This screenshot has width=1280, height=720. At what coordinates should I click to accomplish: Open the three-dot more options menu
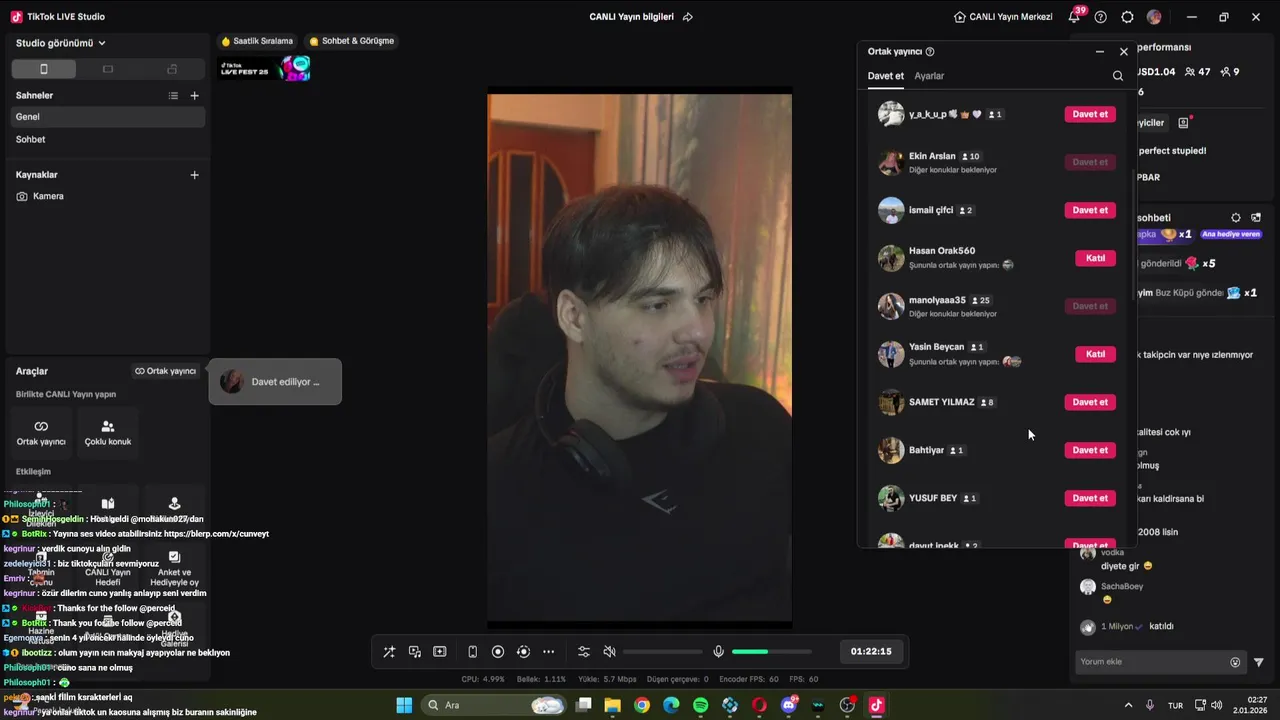click(548, 652)
